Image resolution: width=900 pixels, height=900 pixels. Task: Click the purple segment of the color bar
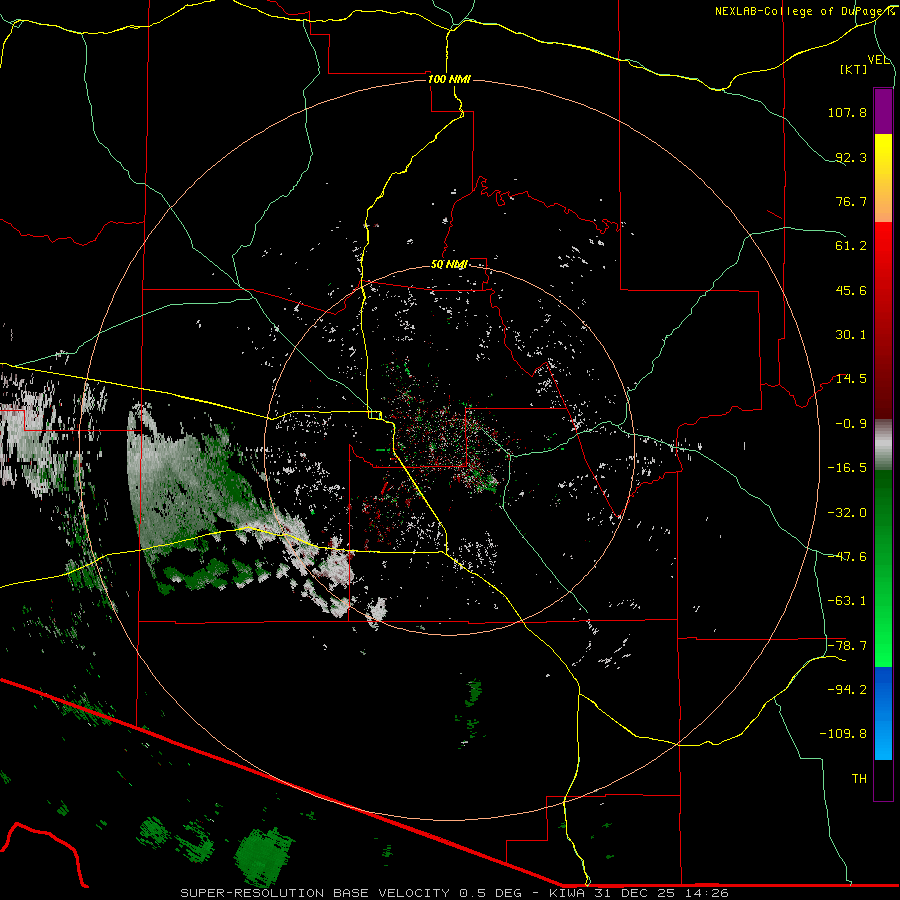click(883, 111)
